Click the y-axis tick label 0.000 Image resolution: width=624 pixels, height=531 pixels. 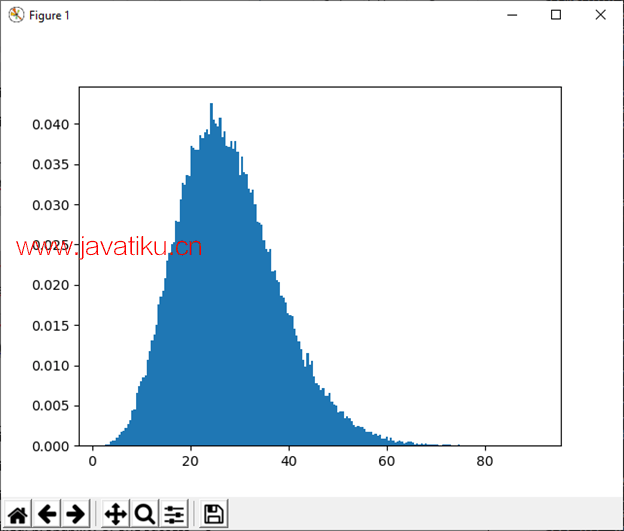51,447
